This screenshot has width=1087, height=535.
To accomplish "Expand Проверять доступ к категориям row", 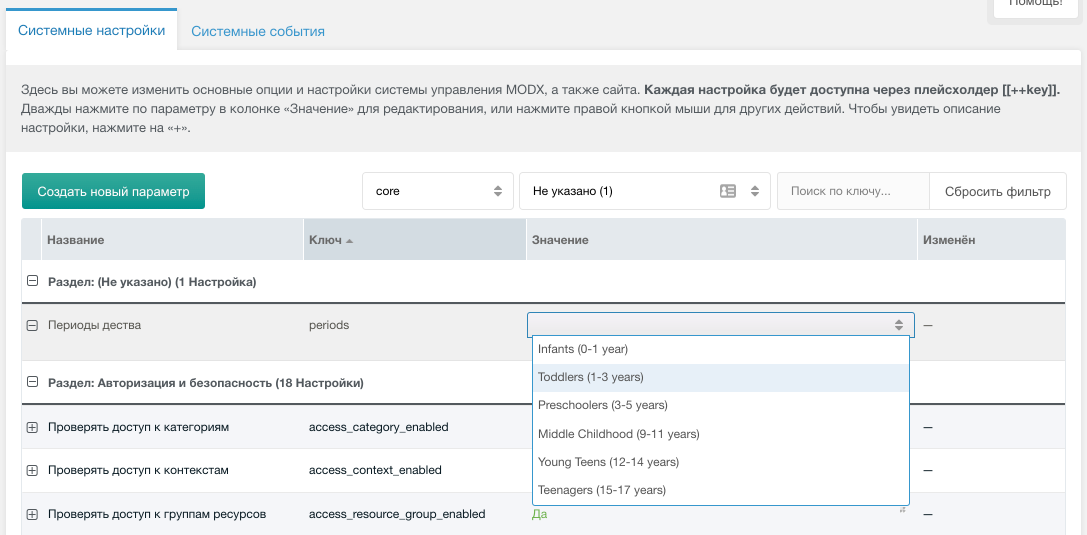I will [x=32, y=428].
